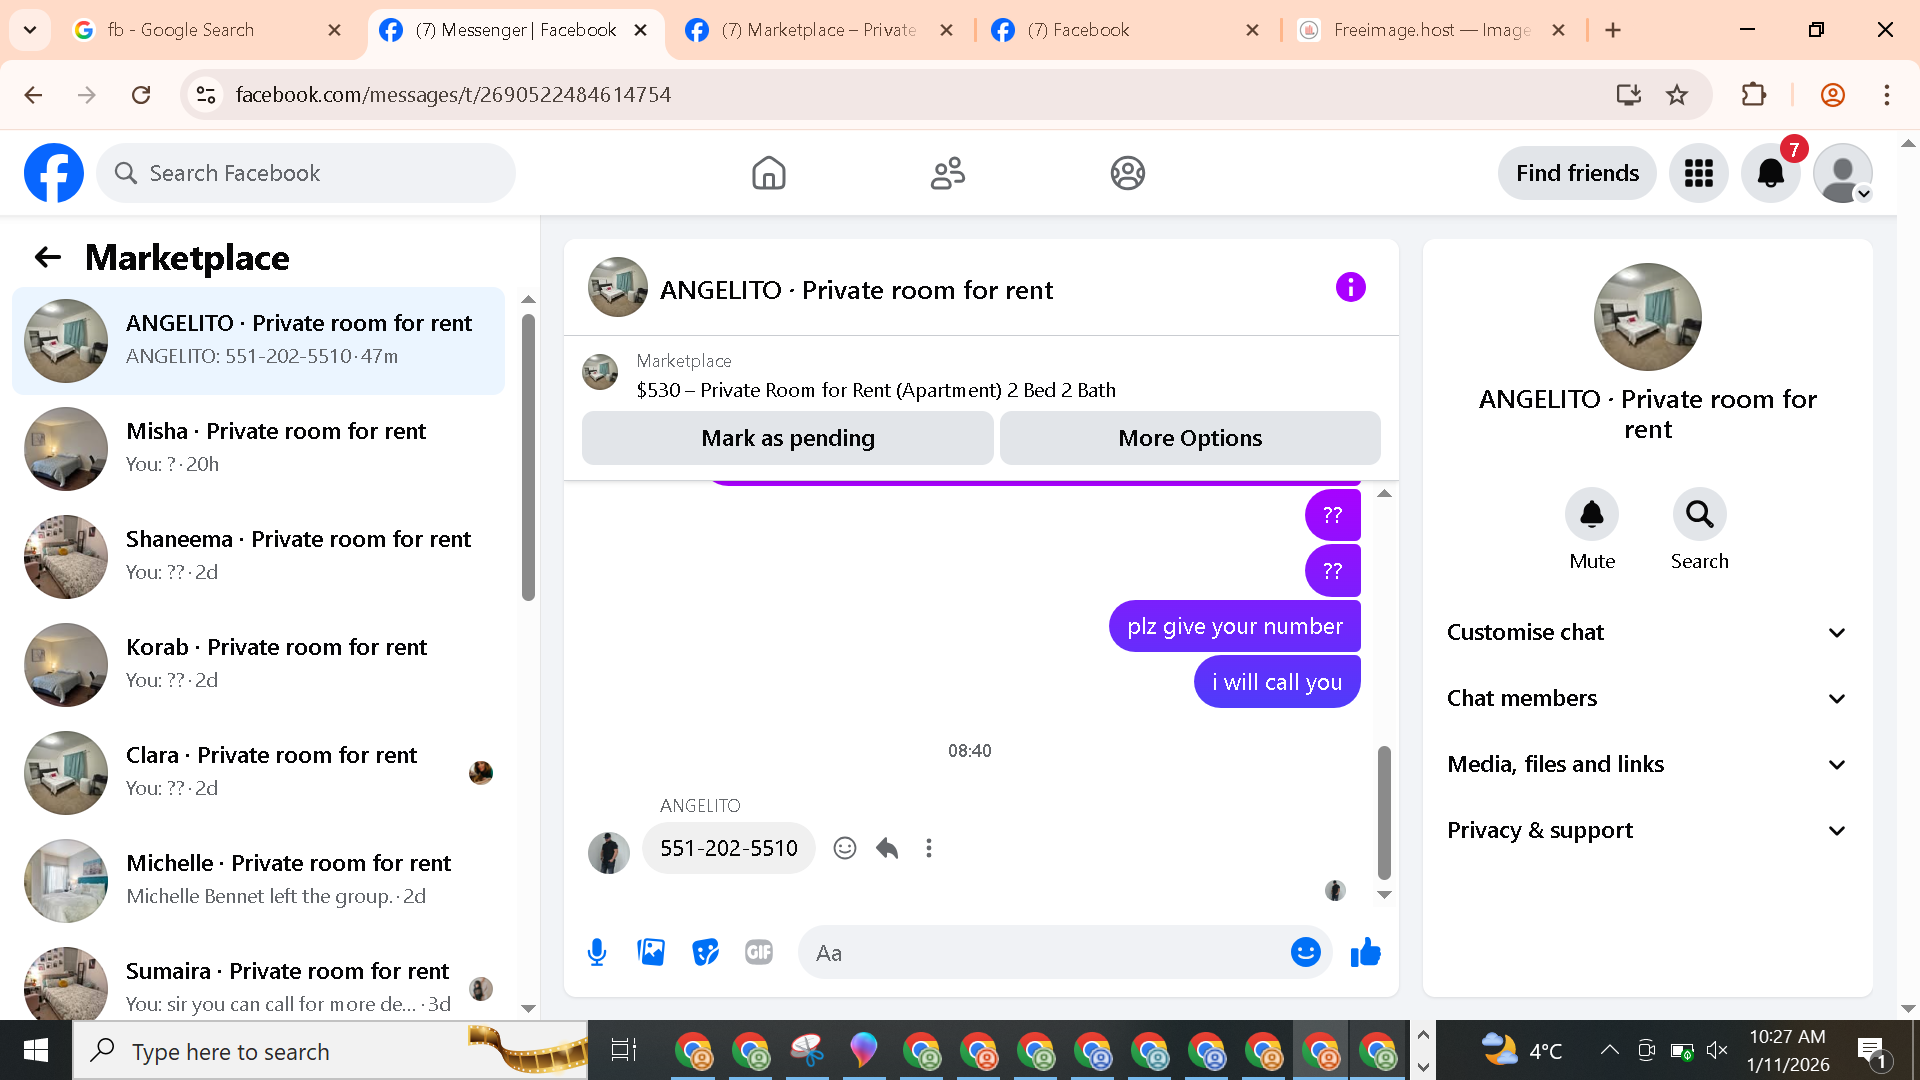This screenshot has height=1080, width=1920.
Task: Open the Windows Start menu
Action: pyautogui.click(x=36, y=1050)
